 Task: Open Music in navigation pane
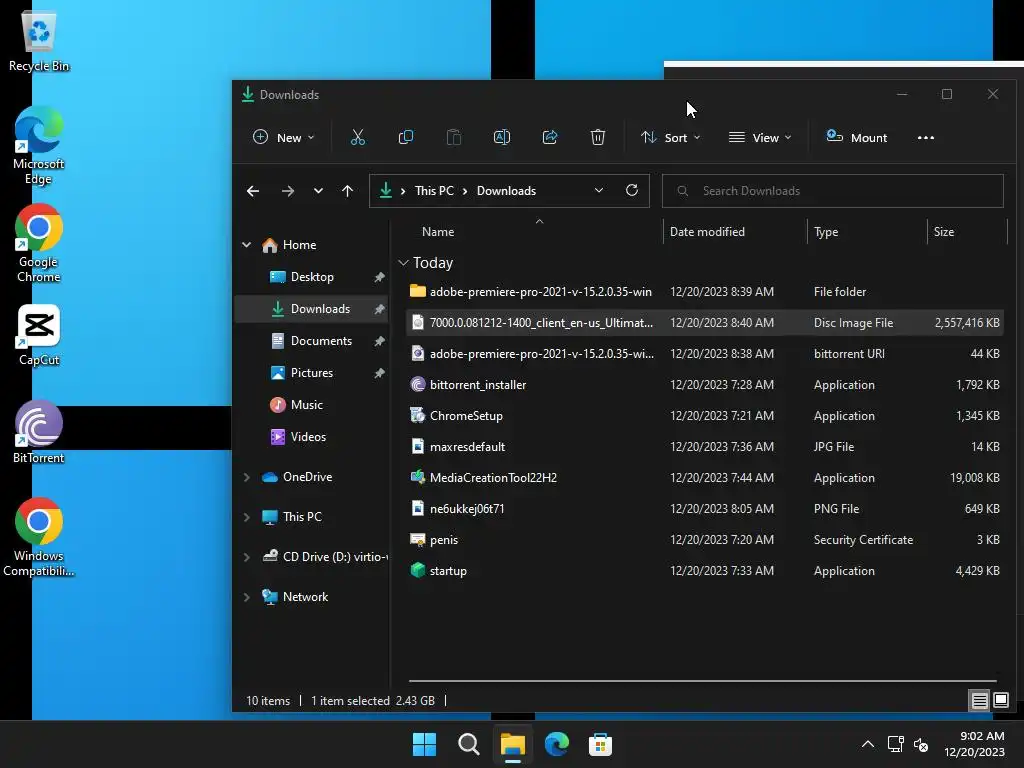[x=312, y=405]
